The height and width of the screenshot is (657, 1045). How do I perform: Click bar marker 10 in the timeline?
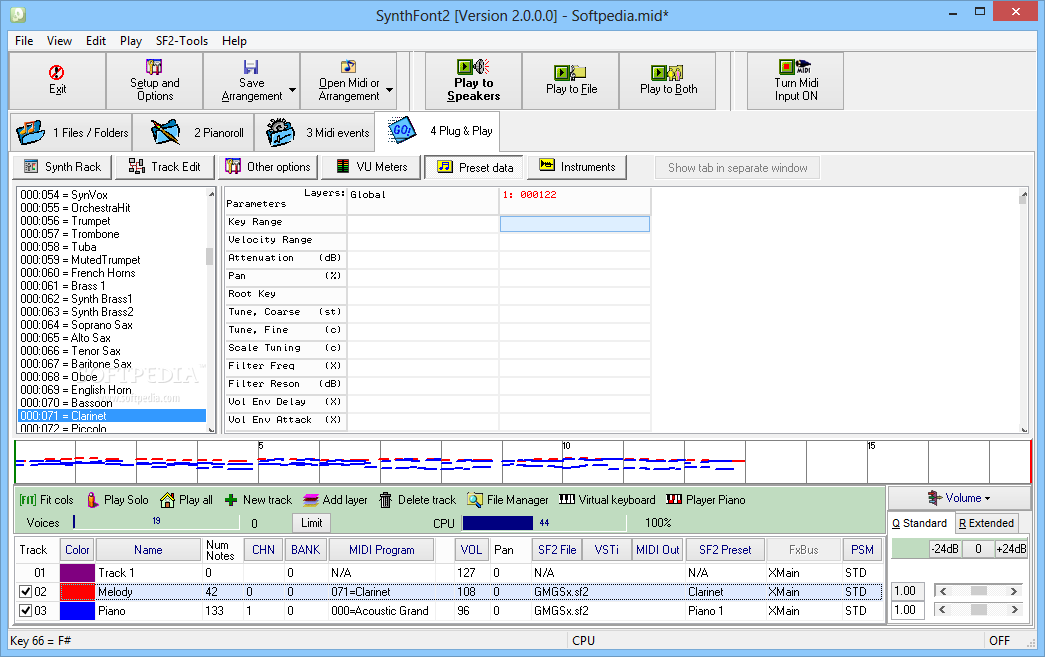tap(566, 446)
